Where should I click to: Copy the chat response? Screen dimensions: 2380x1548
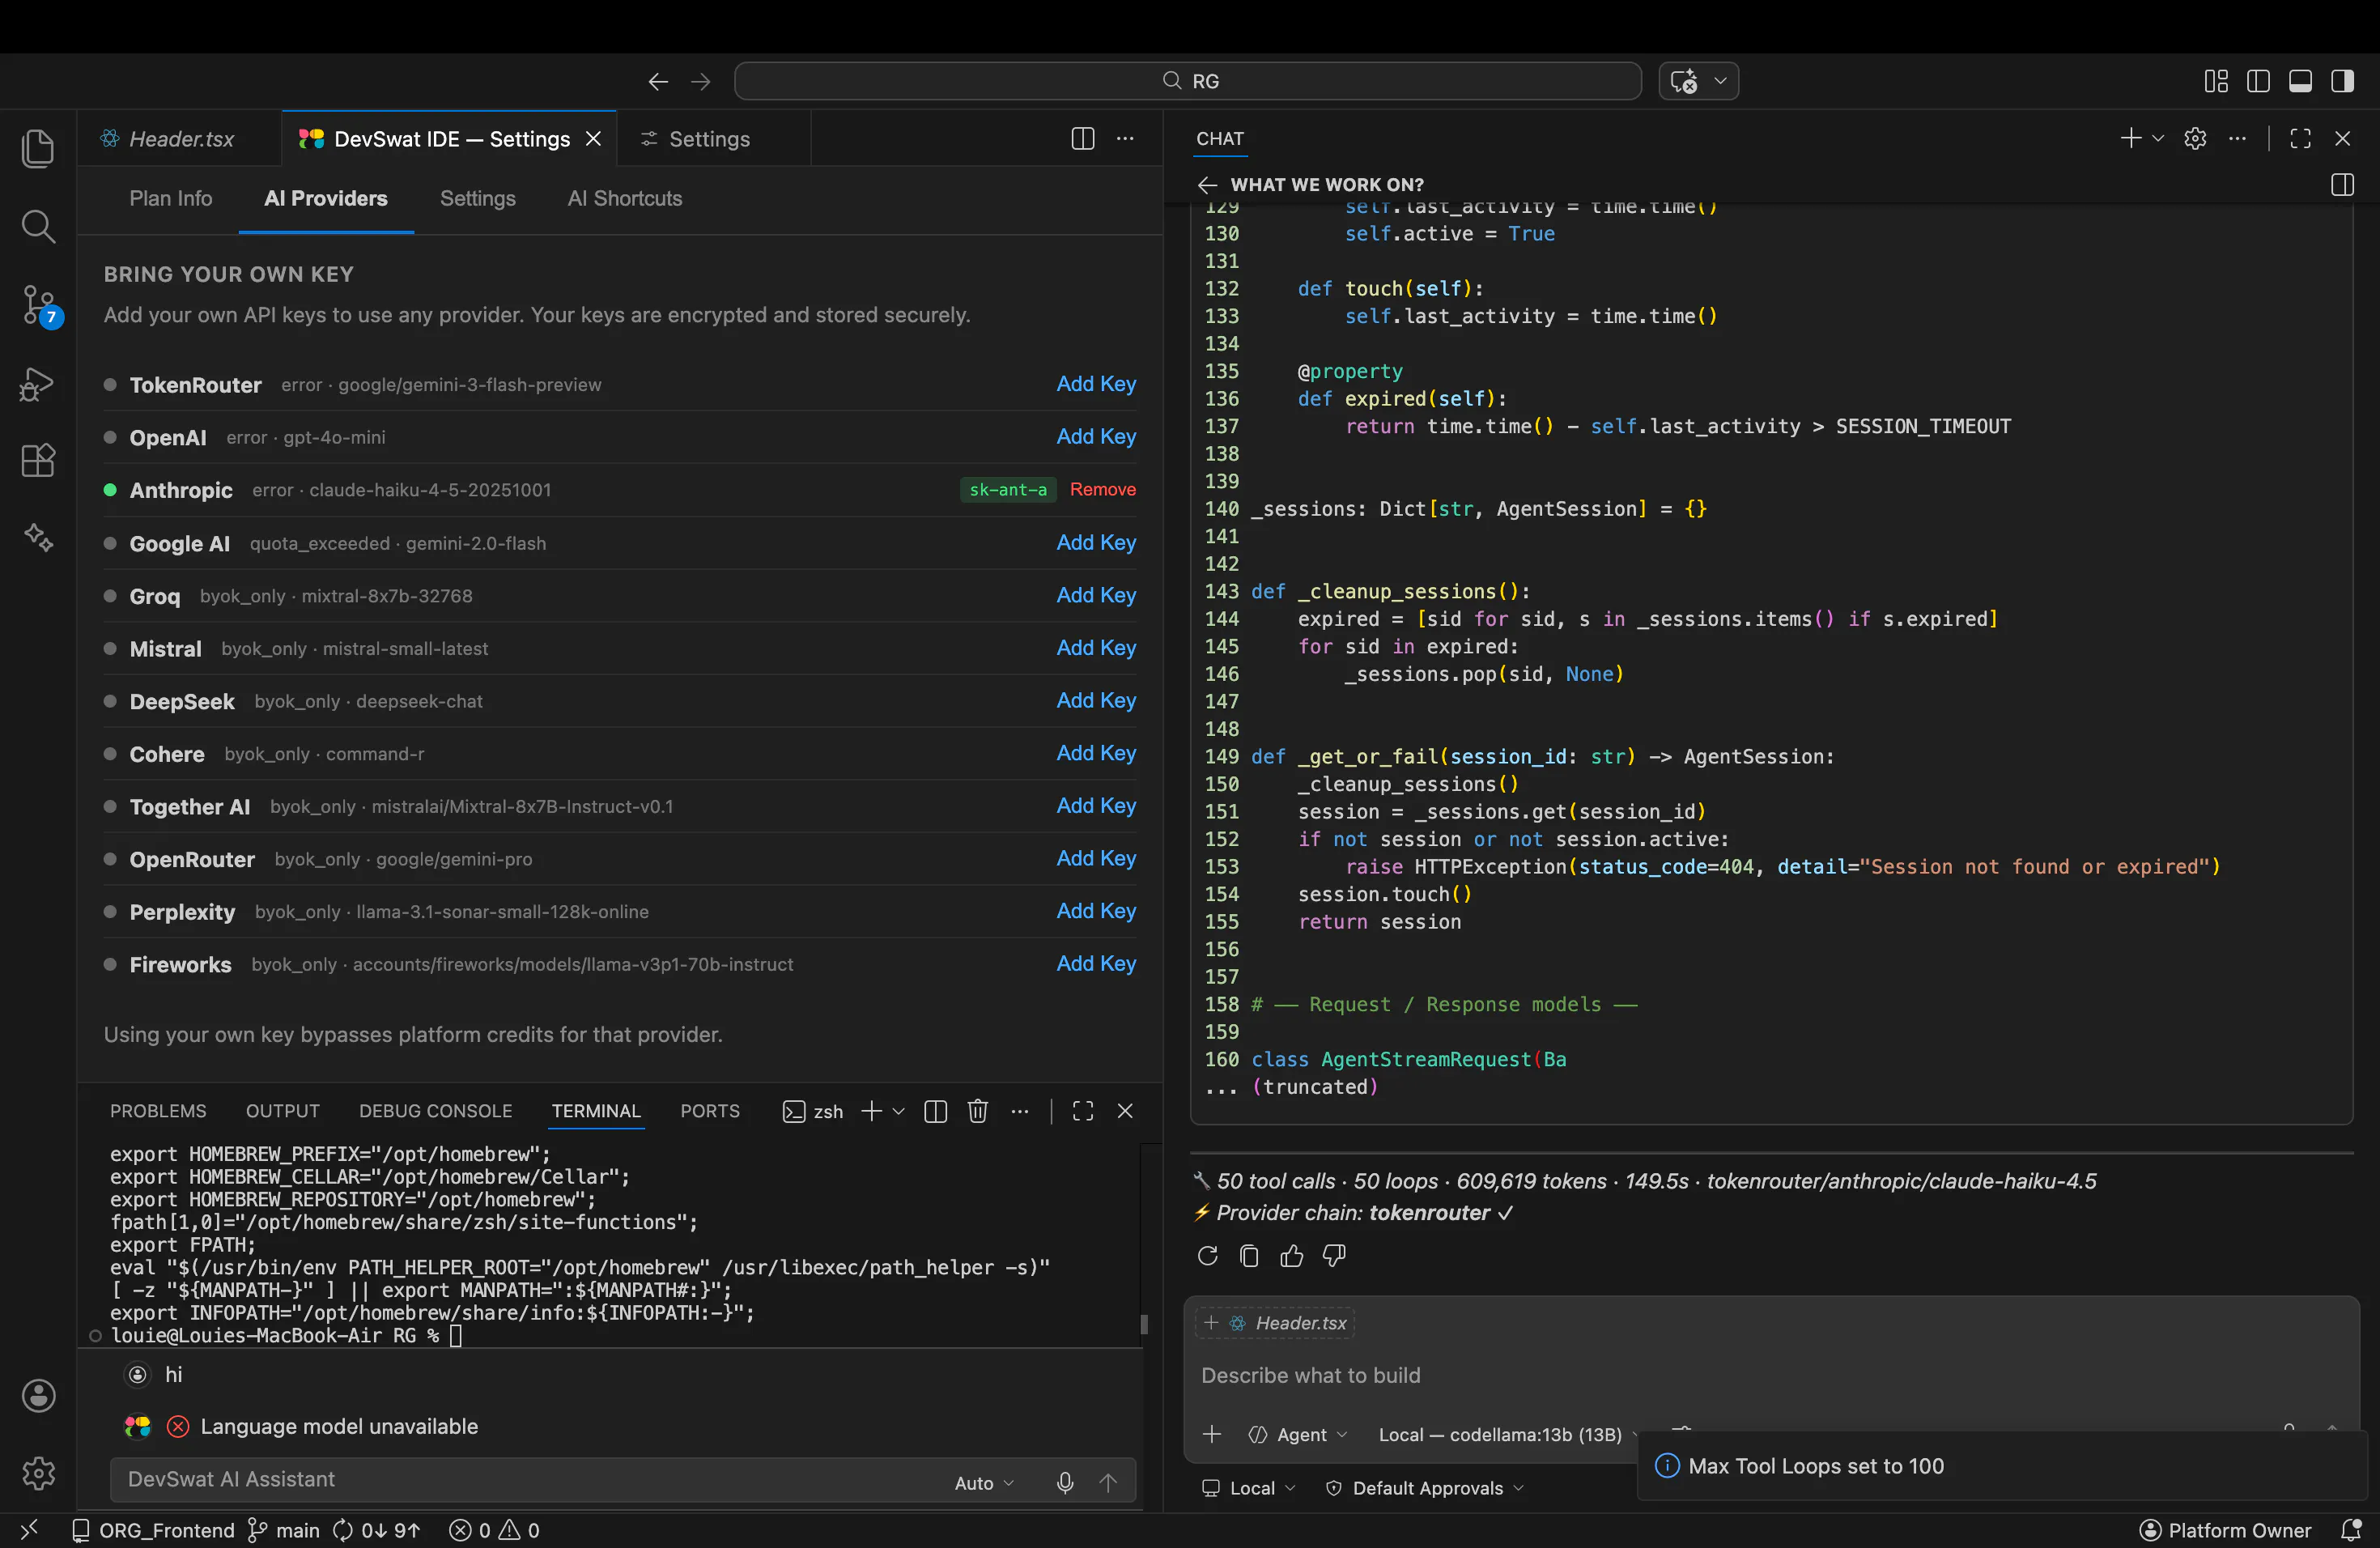[x=1249, y=1256]
